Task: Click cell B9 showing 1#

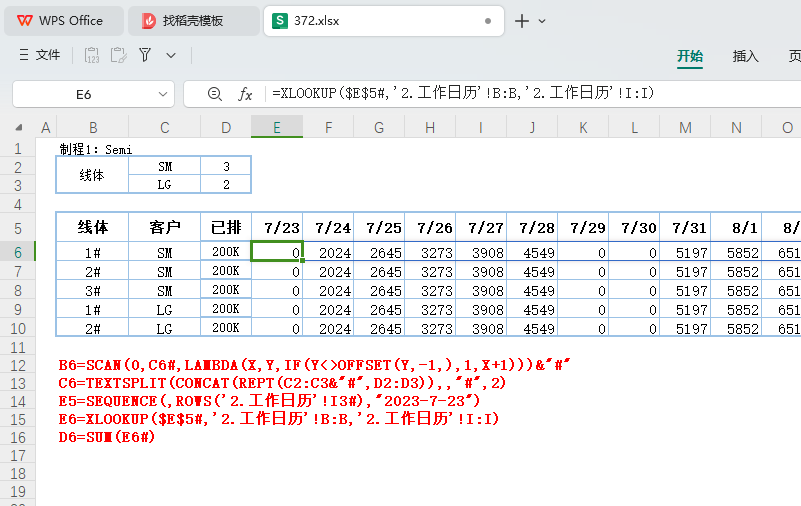Action: point(92,309)
